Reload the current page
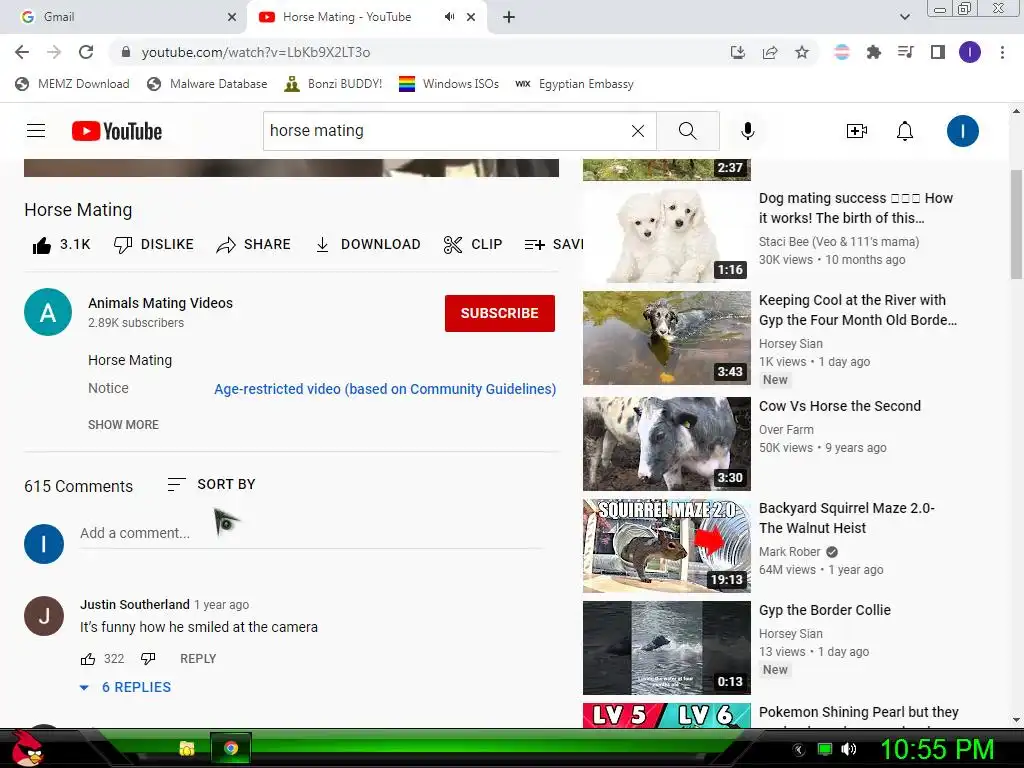The width and height of the screenshot is (1024, 768). point(86,52)
